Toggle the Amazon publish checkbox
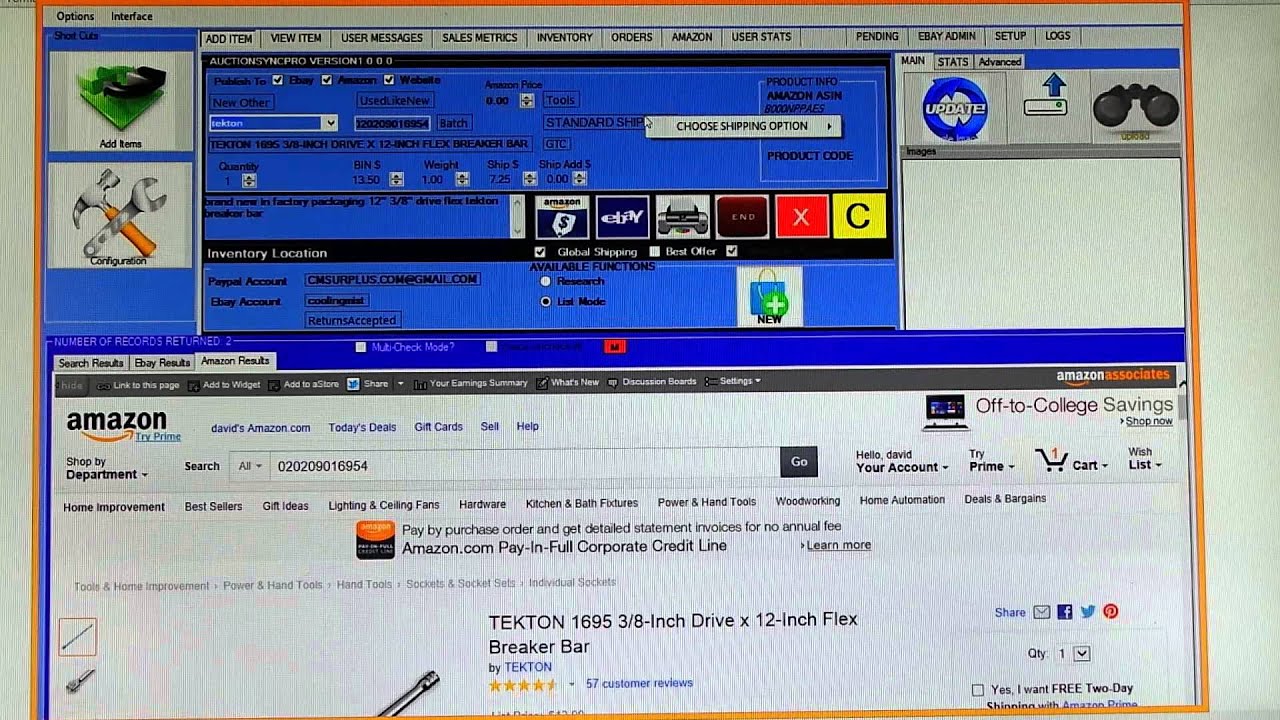Image resolution: width=1280 pixels, height=720 pixels. 326,80
